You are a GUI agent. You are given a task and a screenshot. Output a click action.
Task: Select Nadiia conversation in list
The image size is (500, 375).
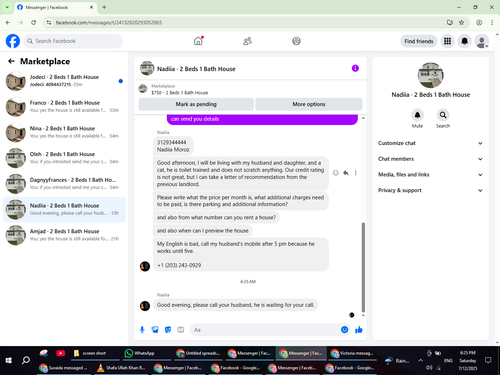[x=64, y=209]
